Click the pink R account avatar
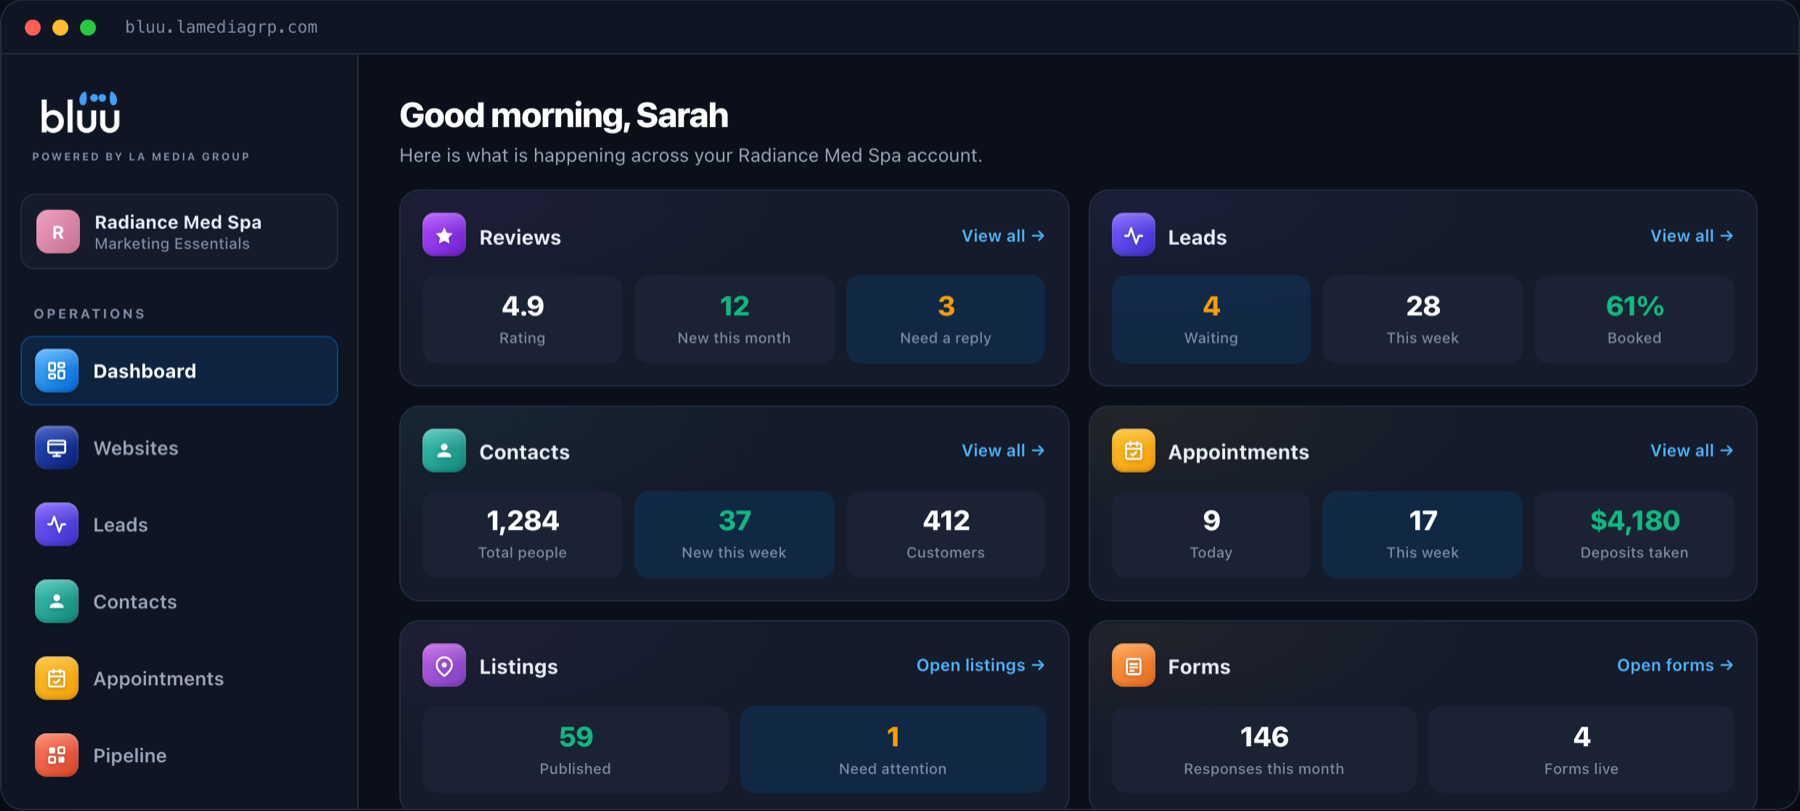The width and height of the screenshot is (1800, 811). click(x=58, y=231)
